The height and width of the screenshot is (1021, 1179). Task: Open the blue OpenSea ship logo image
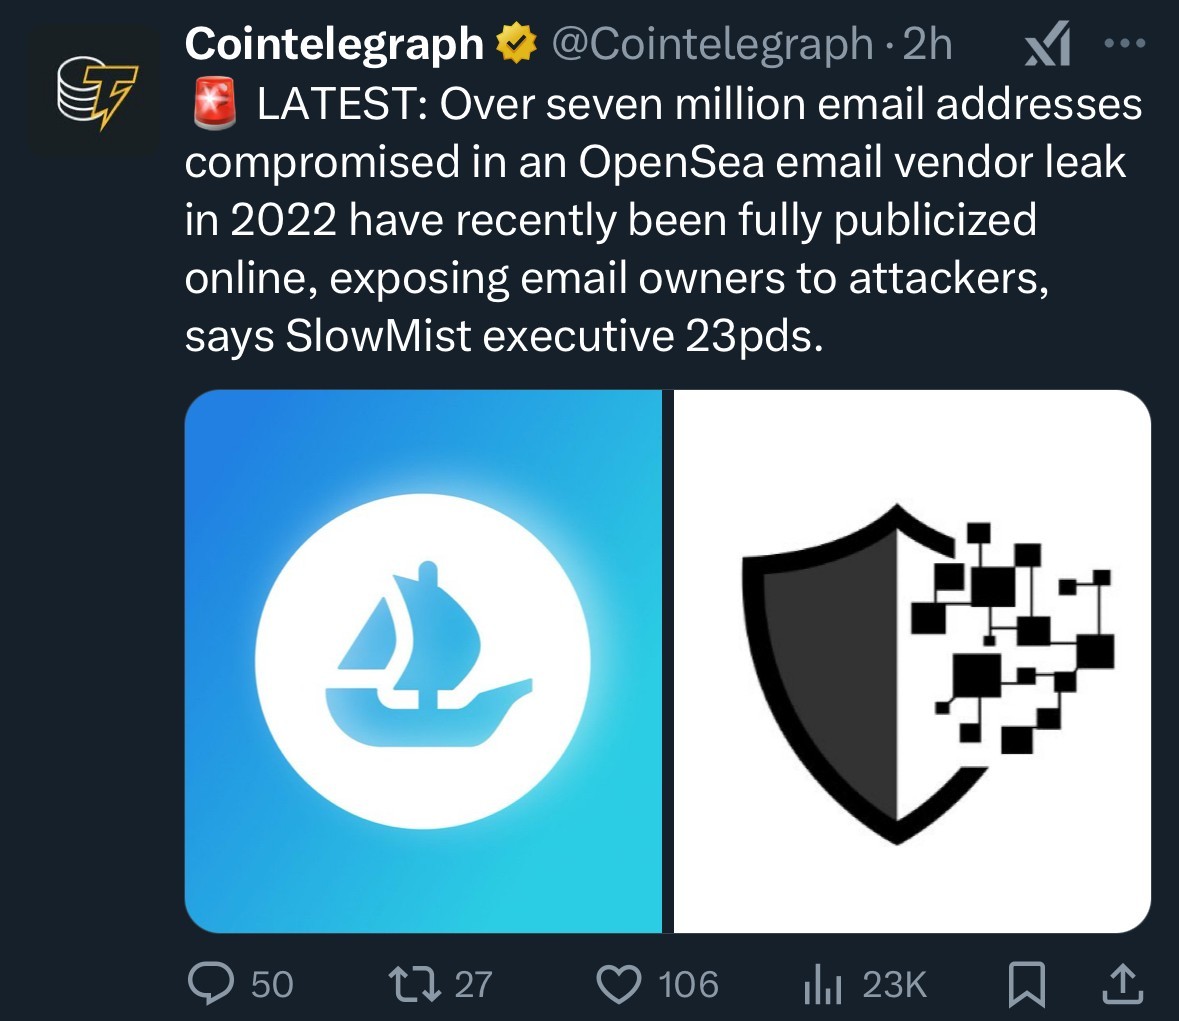pos(424,661)
